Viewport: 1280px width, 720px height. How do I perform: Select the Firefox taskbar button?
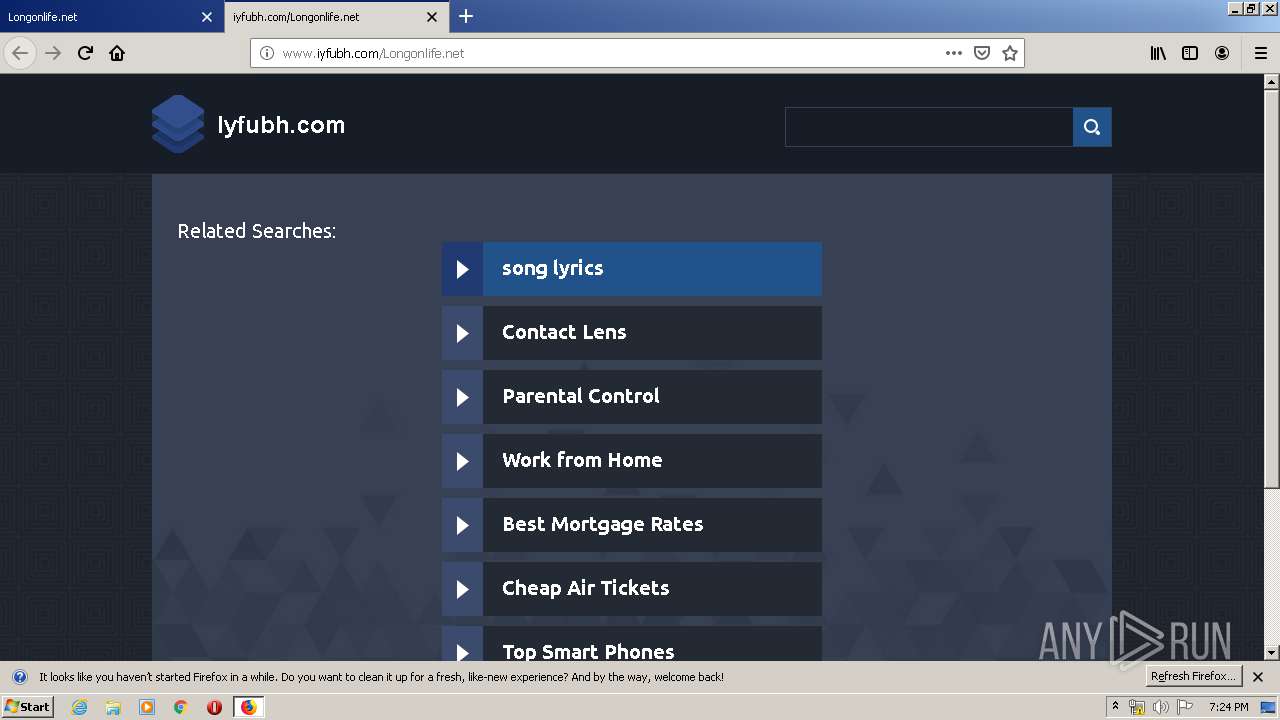point(248,707)
